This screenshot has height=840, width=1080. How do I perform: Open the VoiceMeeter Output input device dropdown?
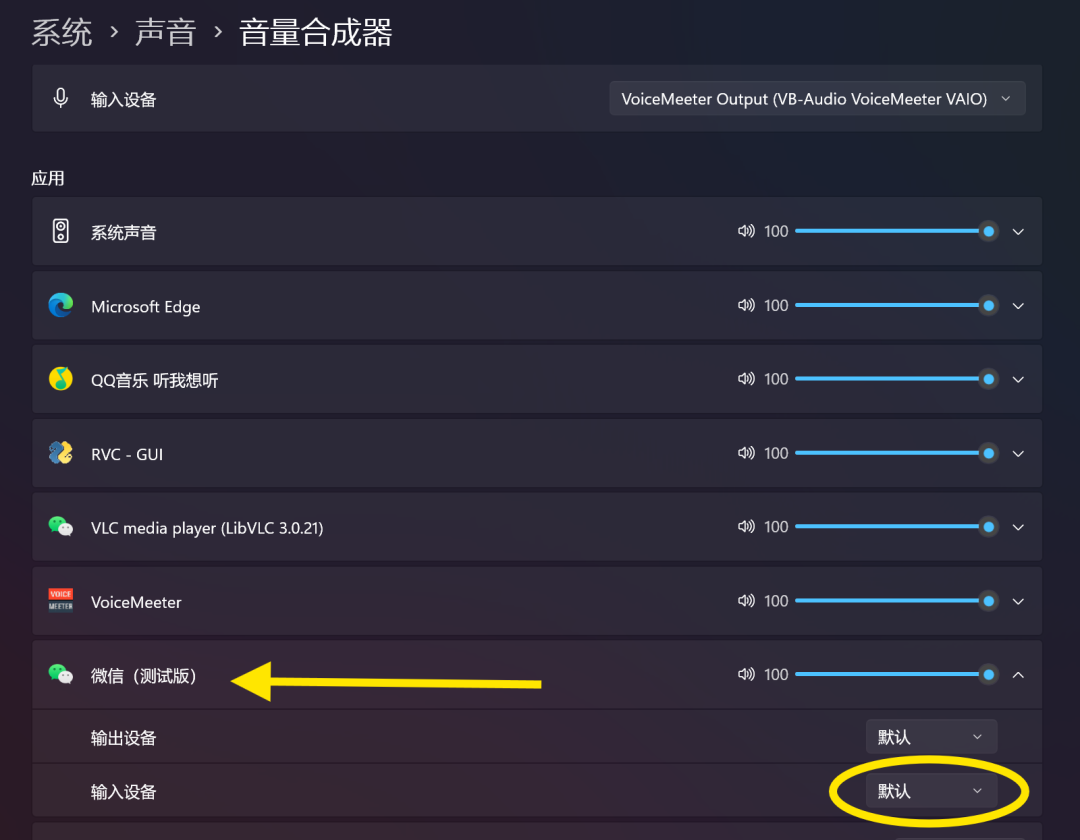point(817,98)
